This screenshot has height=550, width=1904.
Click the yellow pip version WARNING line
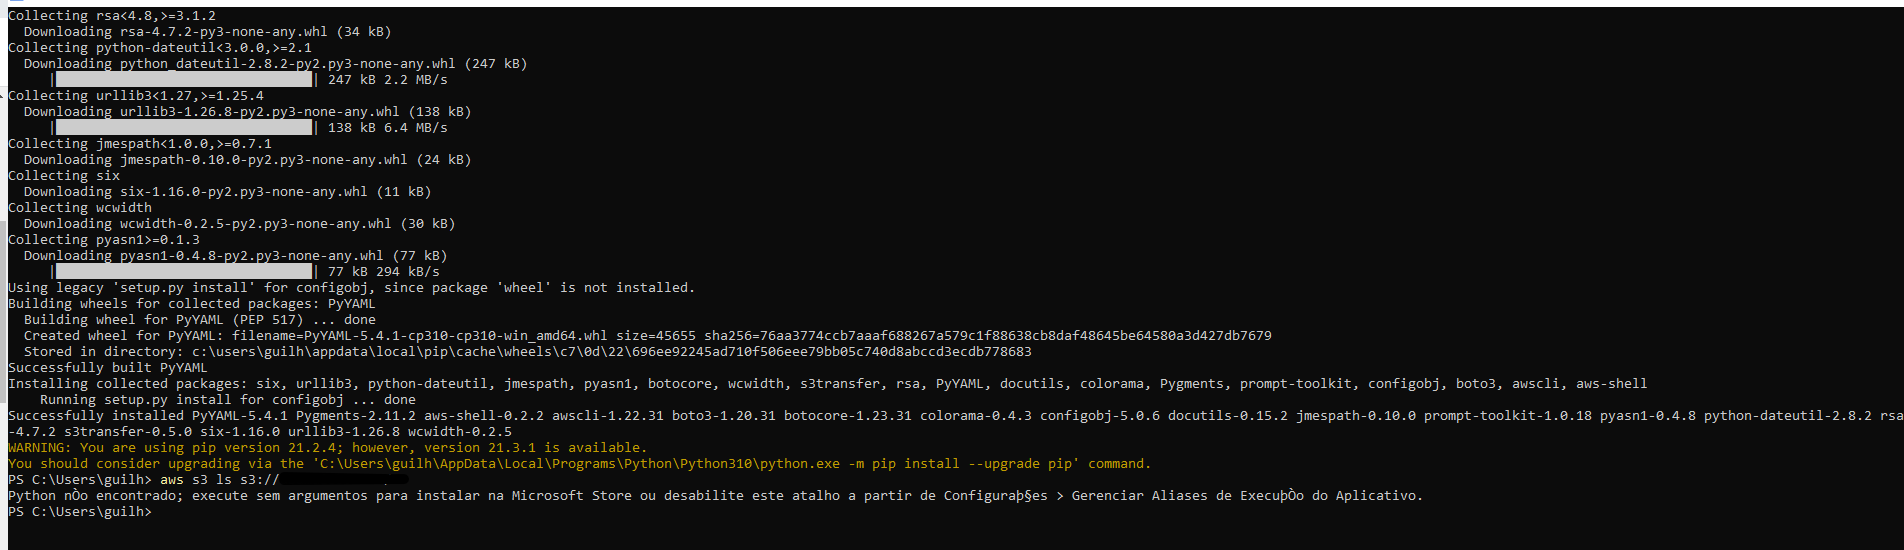(328, 447)
